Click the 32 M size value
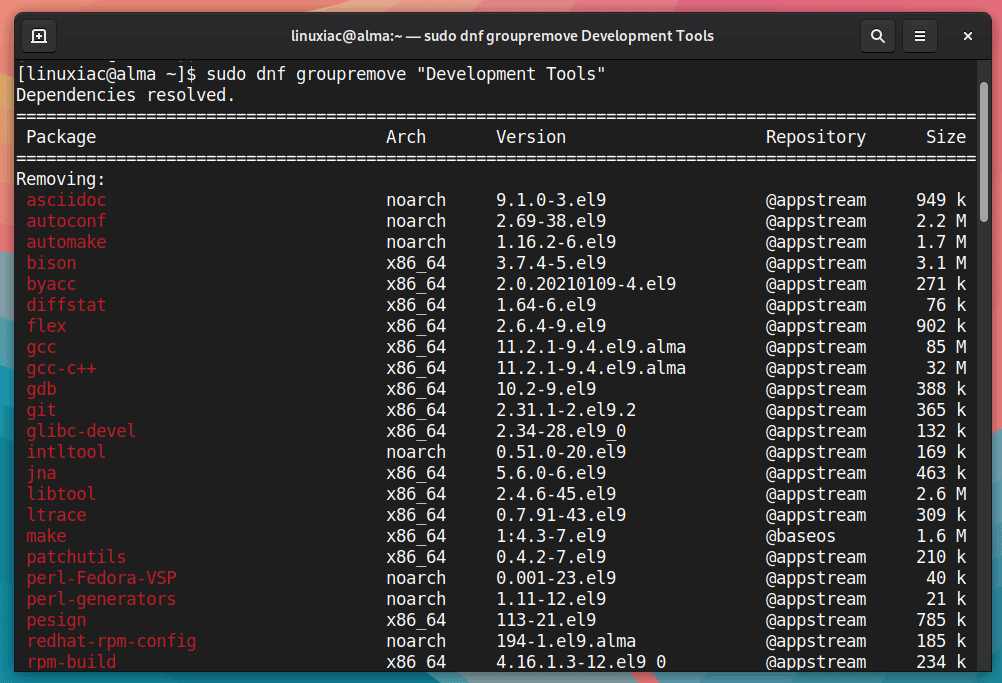The image size is (1002, 683). coord(946,368)
